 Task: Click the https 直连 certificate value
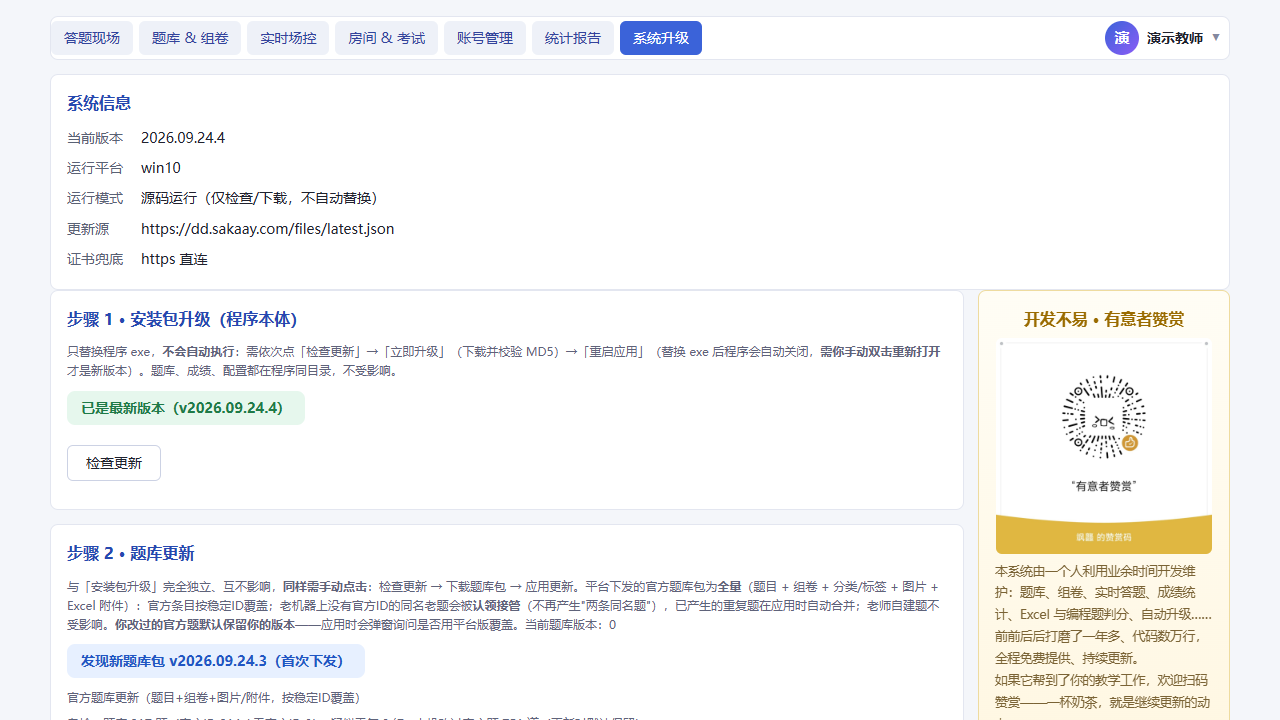[x=174, y=259]
